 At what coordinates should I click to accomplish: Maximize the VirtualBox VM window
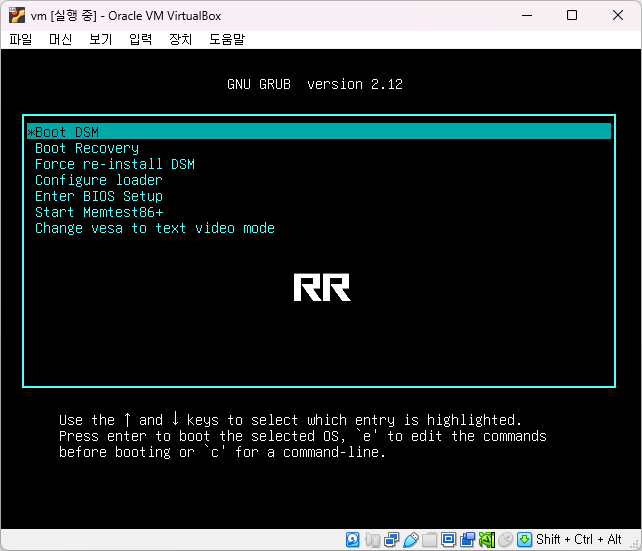(572, 16)
